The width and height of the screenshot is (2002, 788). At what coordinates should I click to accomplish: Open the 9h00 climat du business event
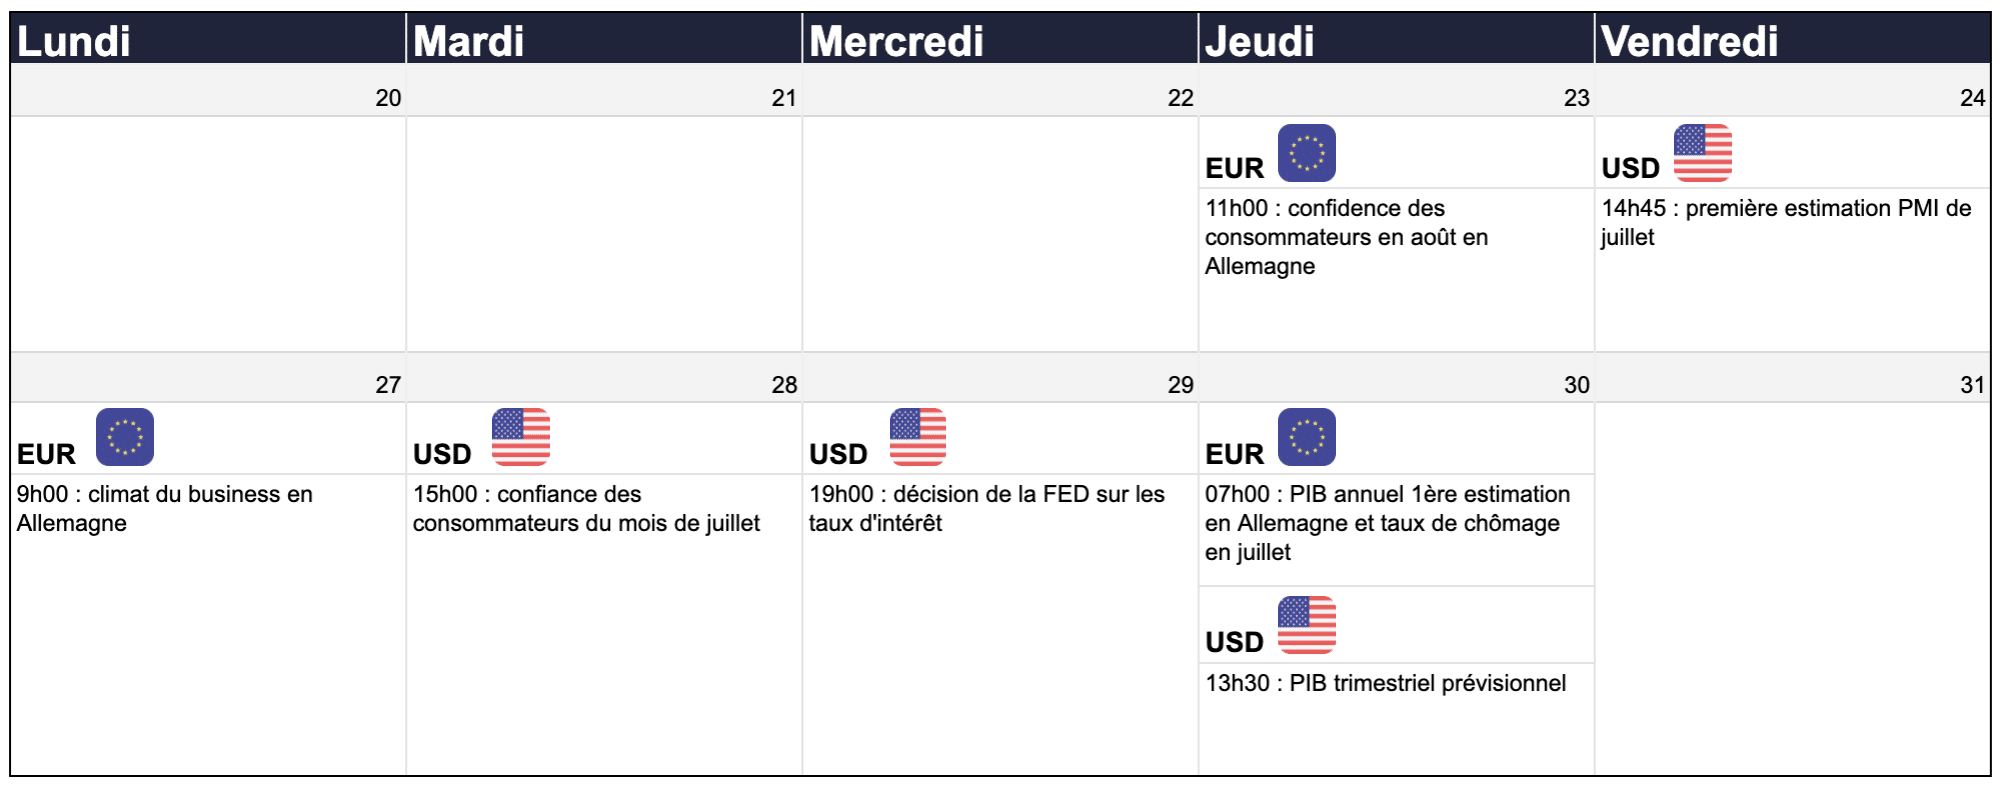click(165, 508)
